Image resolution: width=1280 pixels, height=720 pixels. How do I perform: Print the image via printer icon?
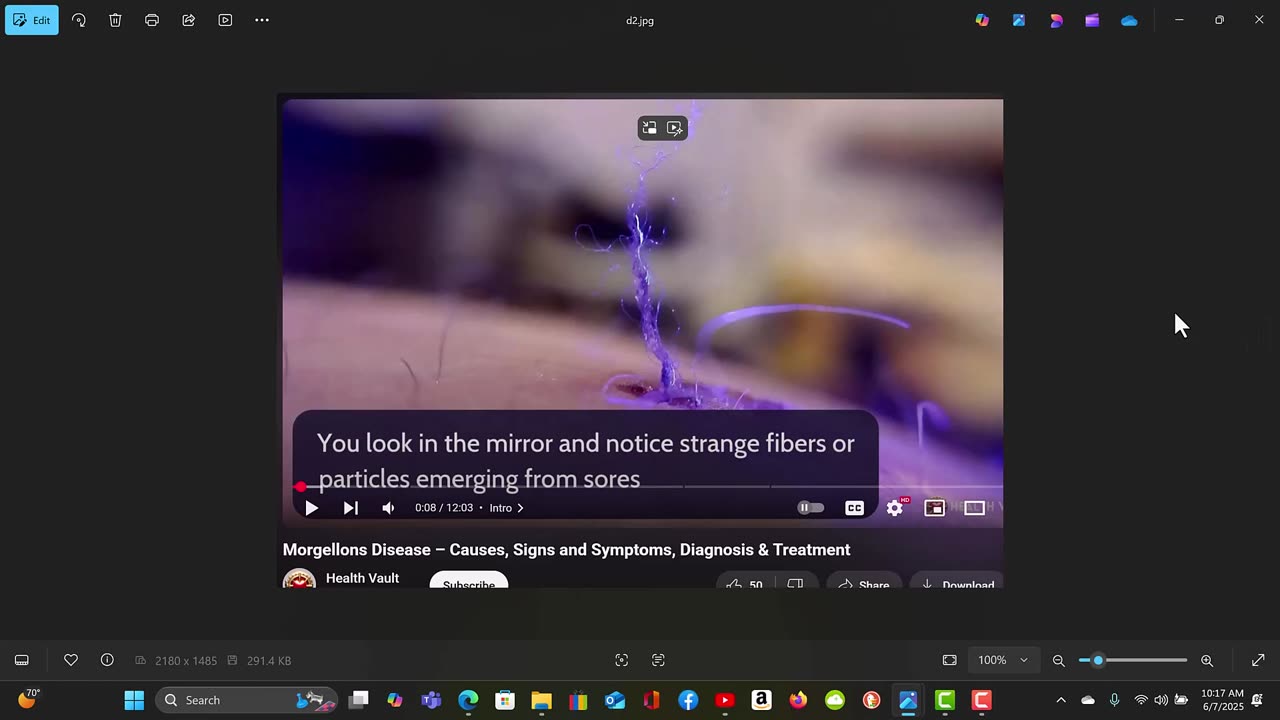click(152, 20)
